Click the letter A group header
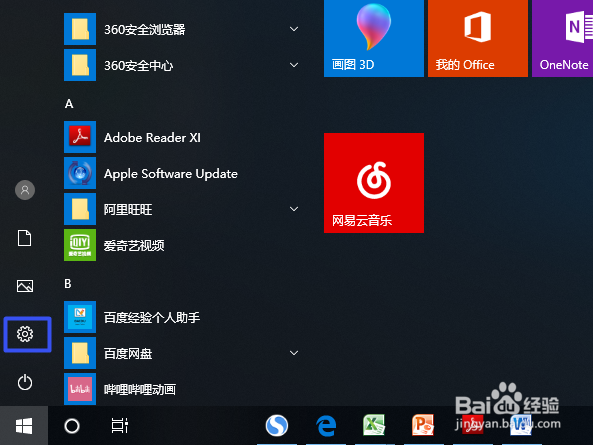The height and width of the screenshot is (445, 593). tap(69, 104)
